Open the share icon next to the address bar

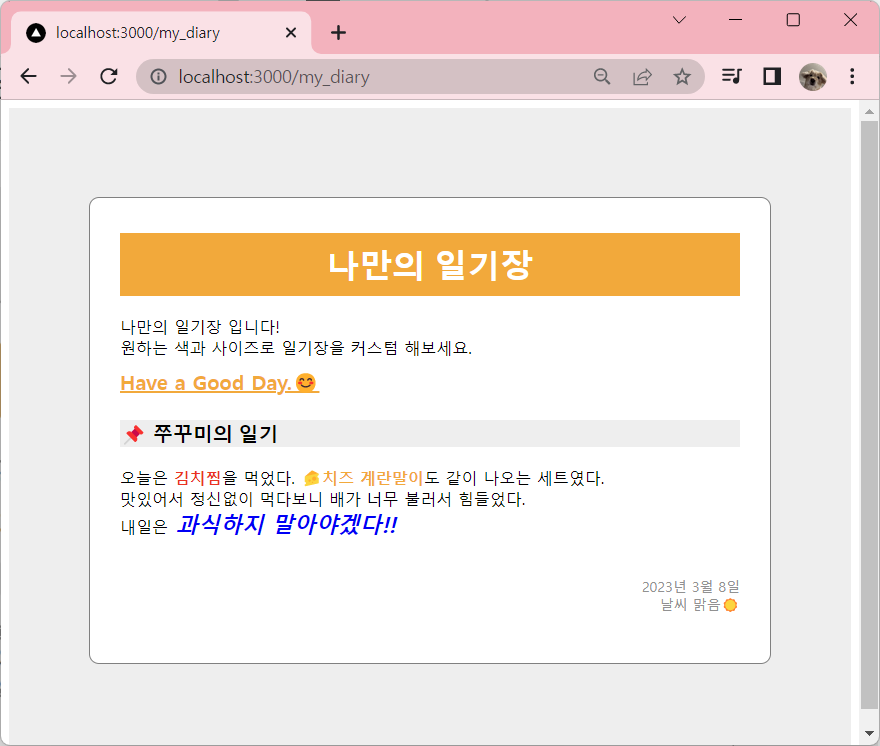(x=642, y=76)
